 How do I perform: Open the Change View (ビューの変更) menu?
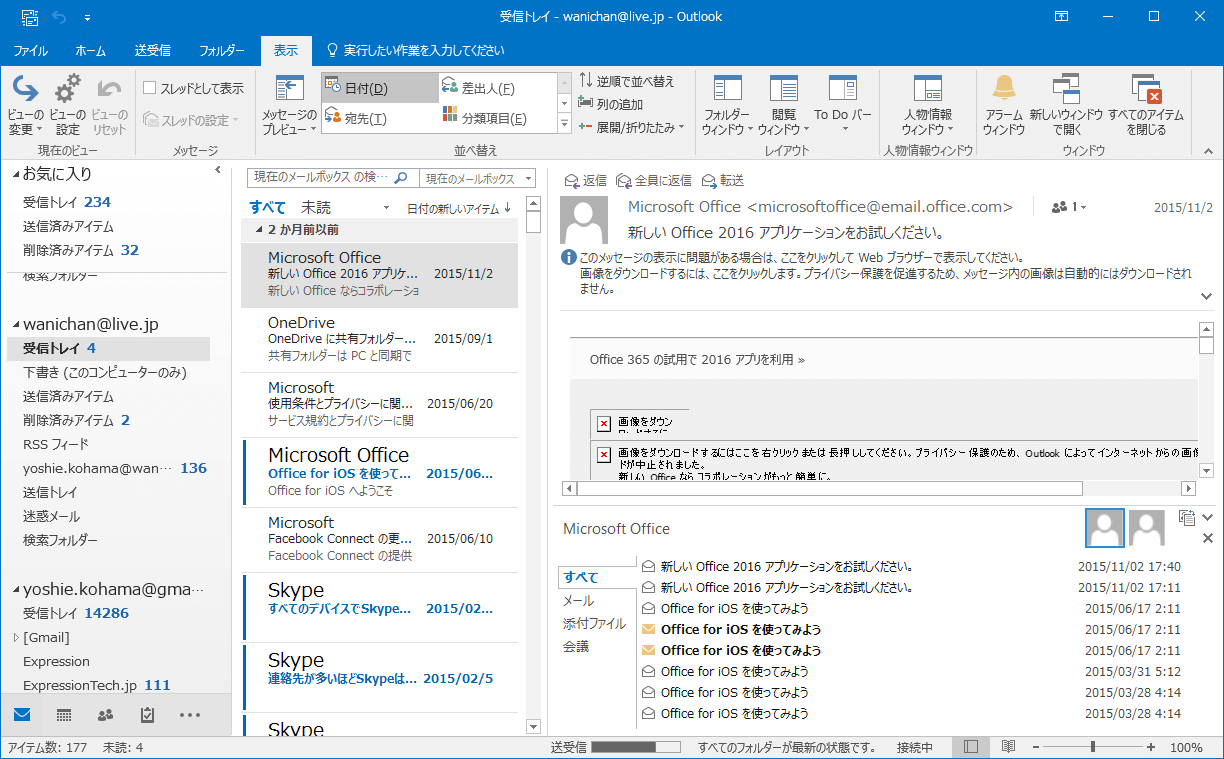[x=25, y=105]
